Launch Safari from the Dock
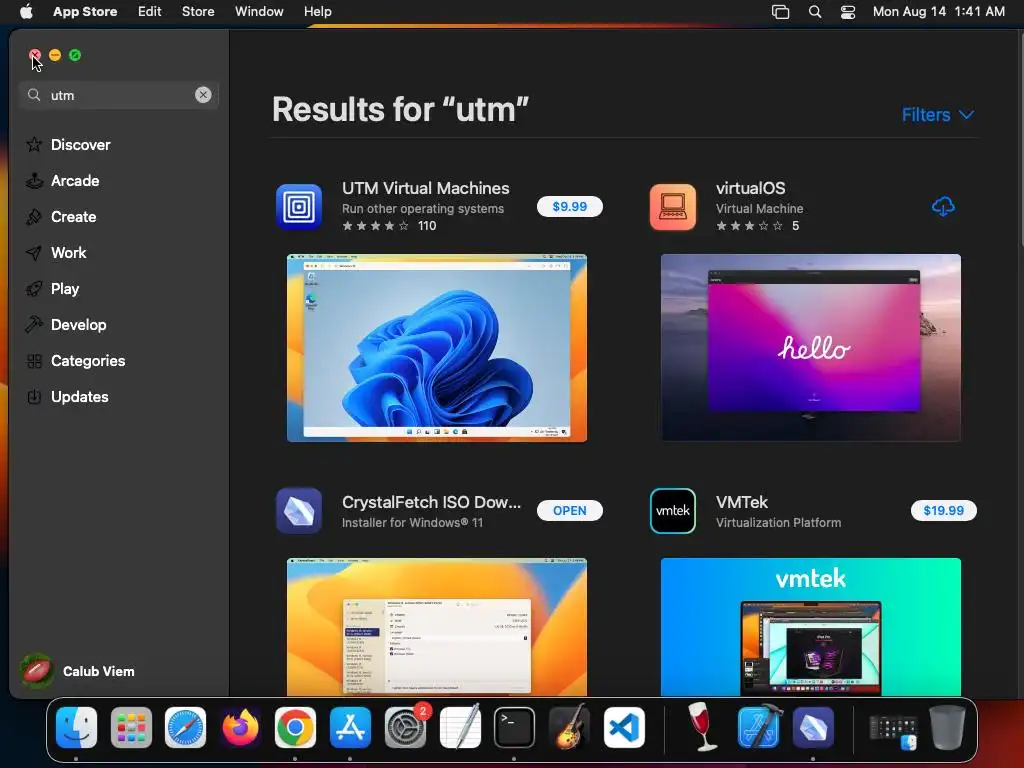The image size is (1024, 768). click(185, 728)
